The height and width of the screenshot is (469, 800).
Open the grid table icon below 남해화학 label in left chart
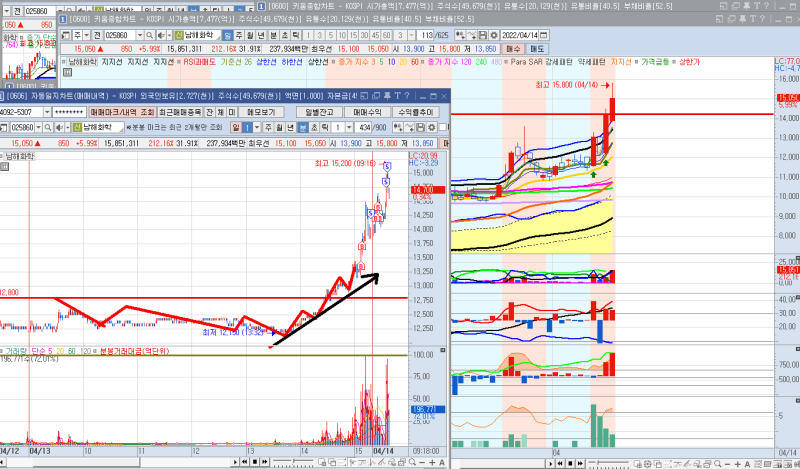coord(5,166)
